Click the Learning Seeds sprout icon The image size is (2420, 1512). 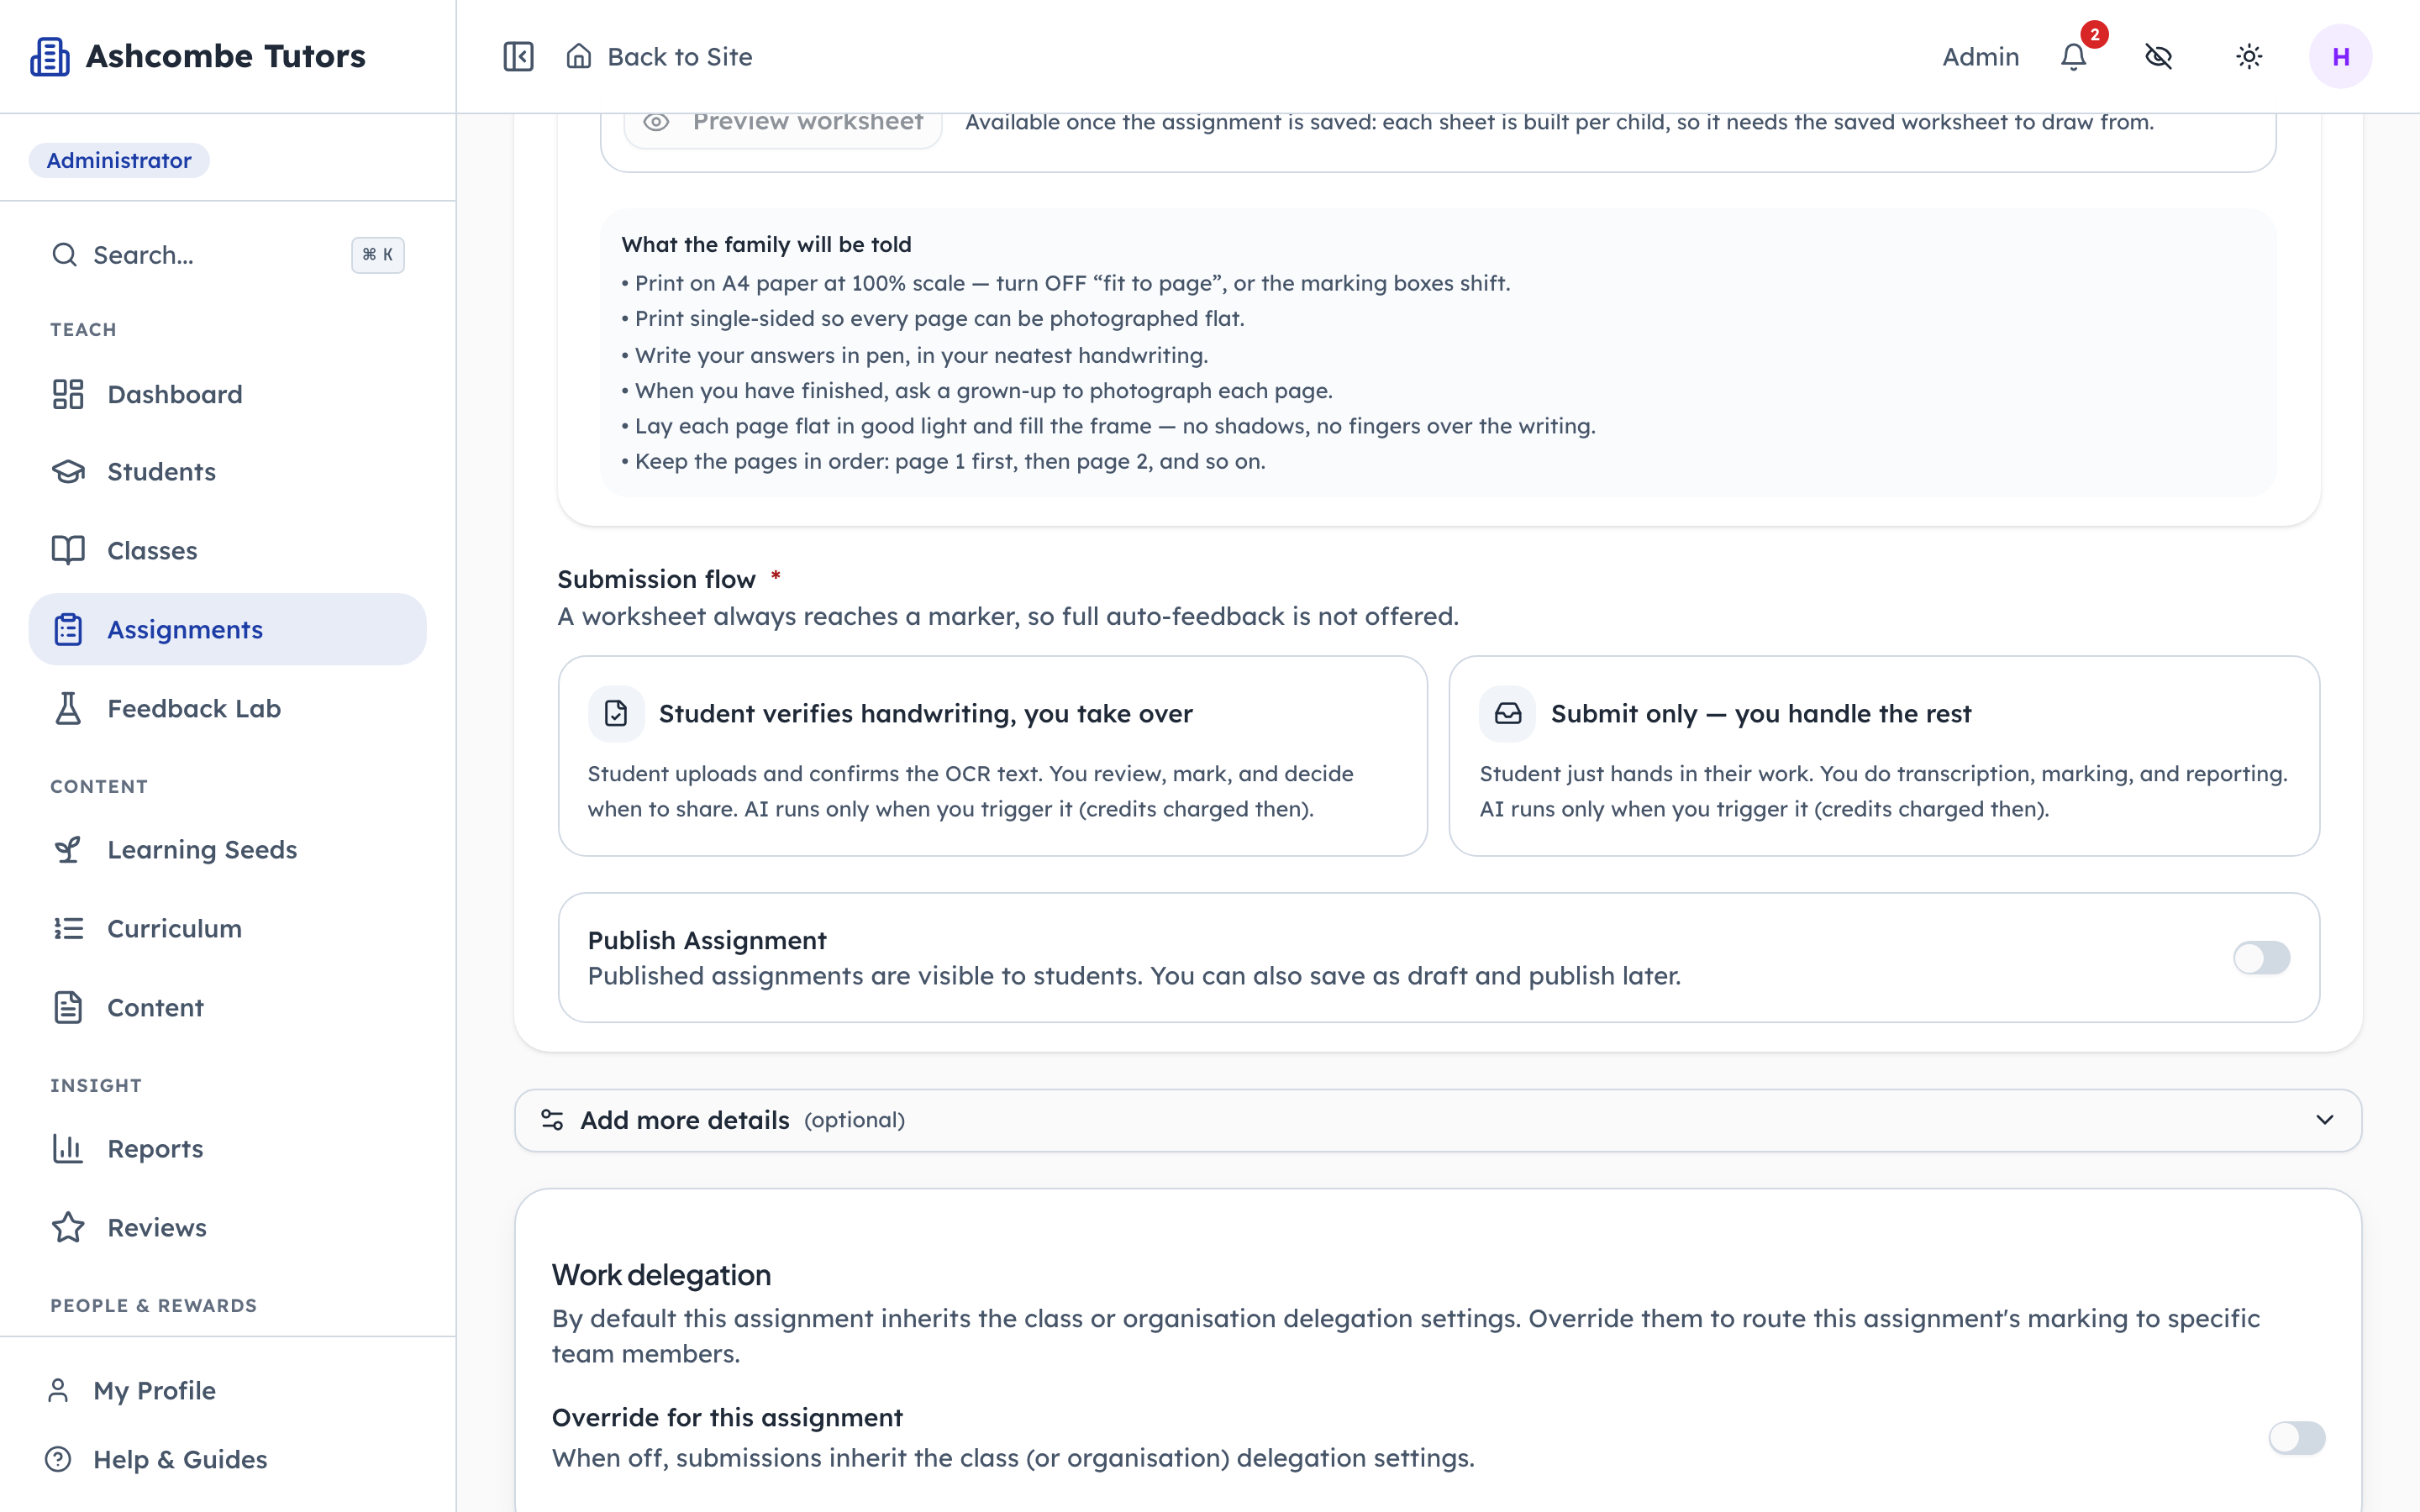click(x=68, y=849)
